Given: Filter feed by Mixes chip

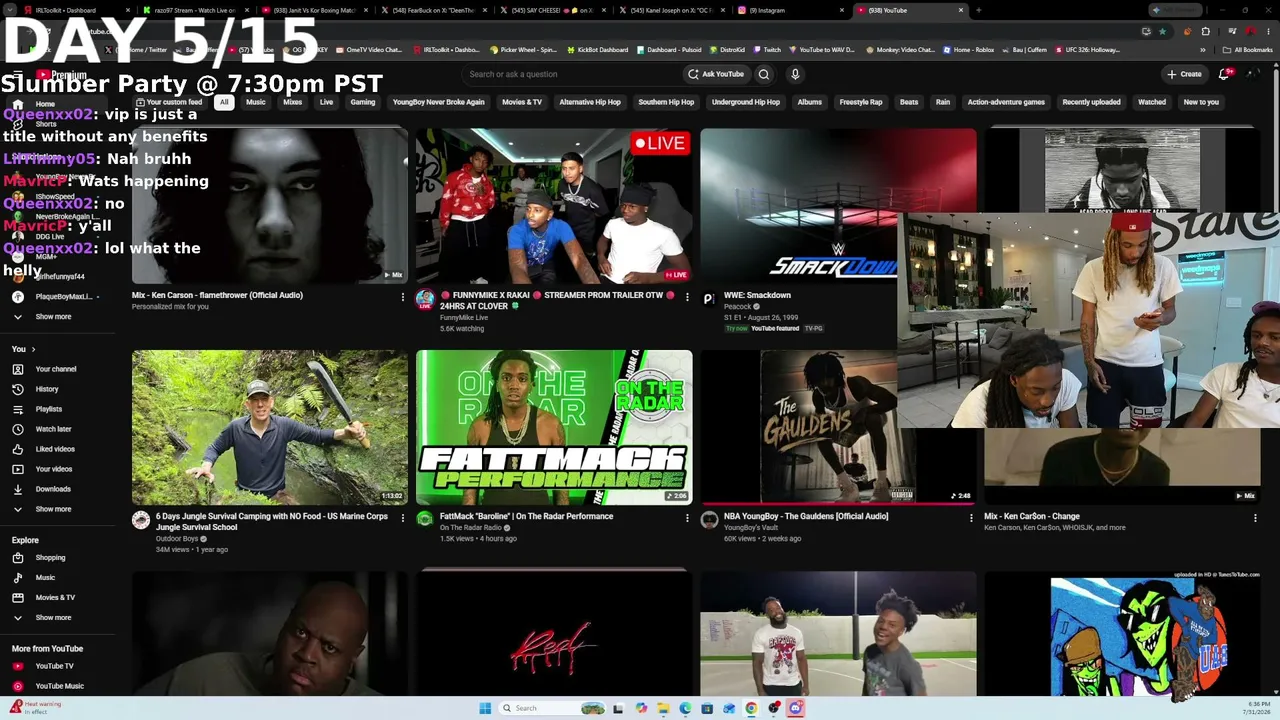Looking at the screenshot, I should click(x=292, y=102).
